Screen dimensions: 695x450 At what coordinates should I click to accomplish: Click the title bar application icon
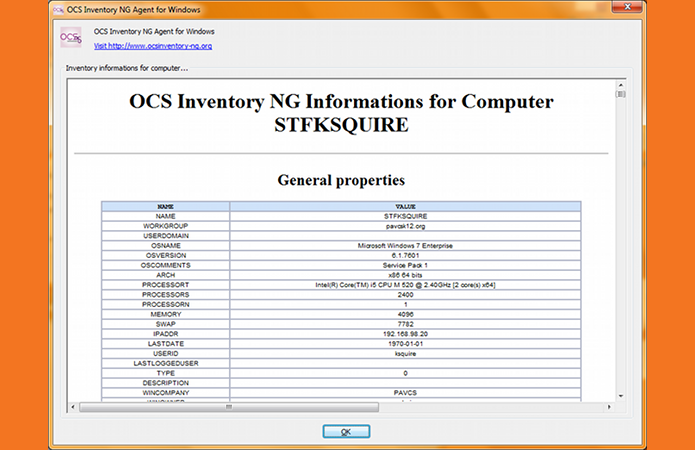(x=58, y=10)
